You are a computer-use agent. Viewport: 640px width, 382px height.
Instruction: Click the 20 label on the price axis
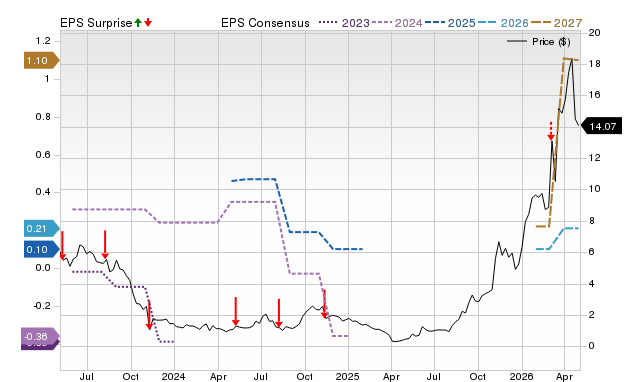(x=594, y=33)
